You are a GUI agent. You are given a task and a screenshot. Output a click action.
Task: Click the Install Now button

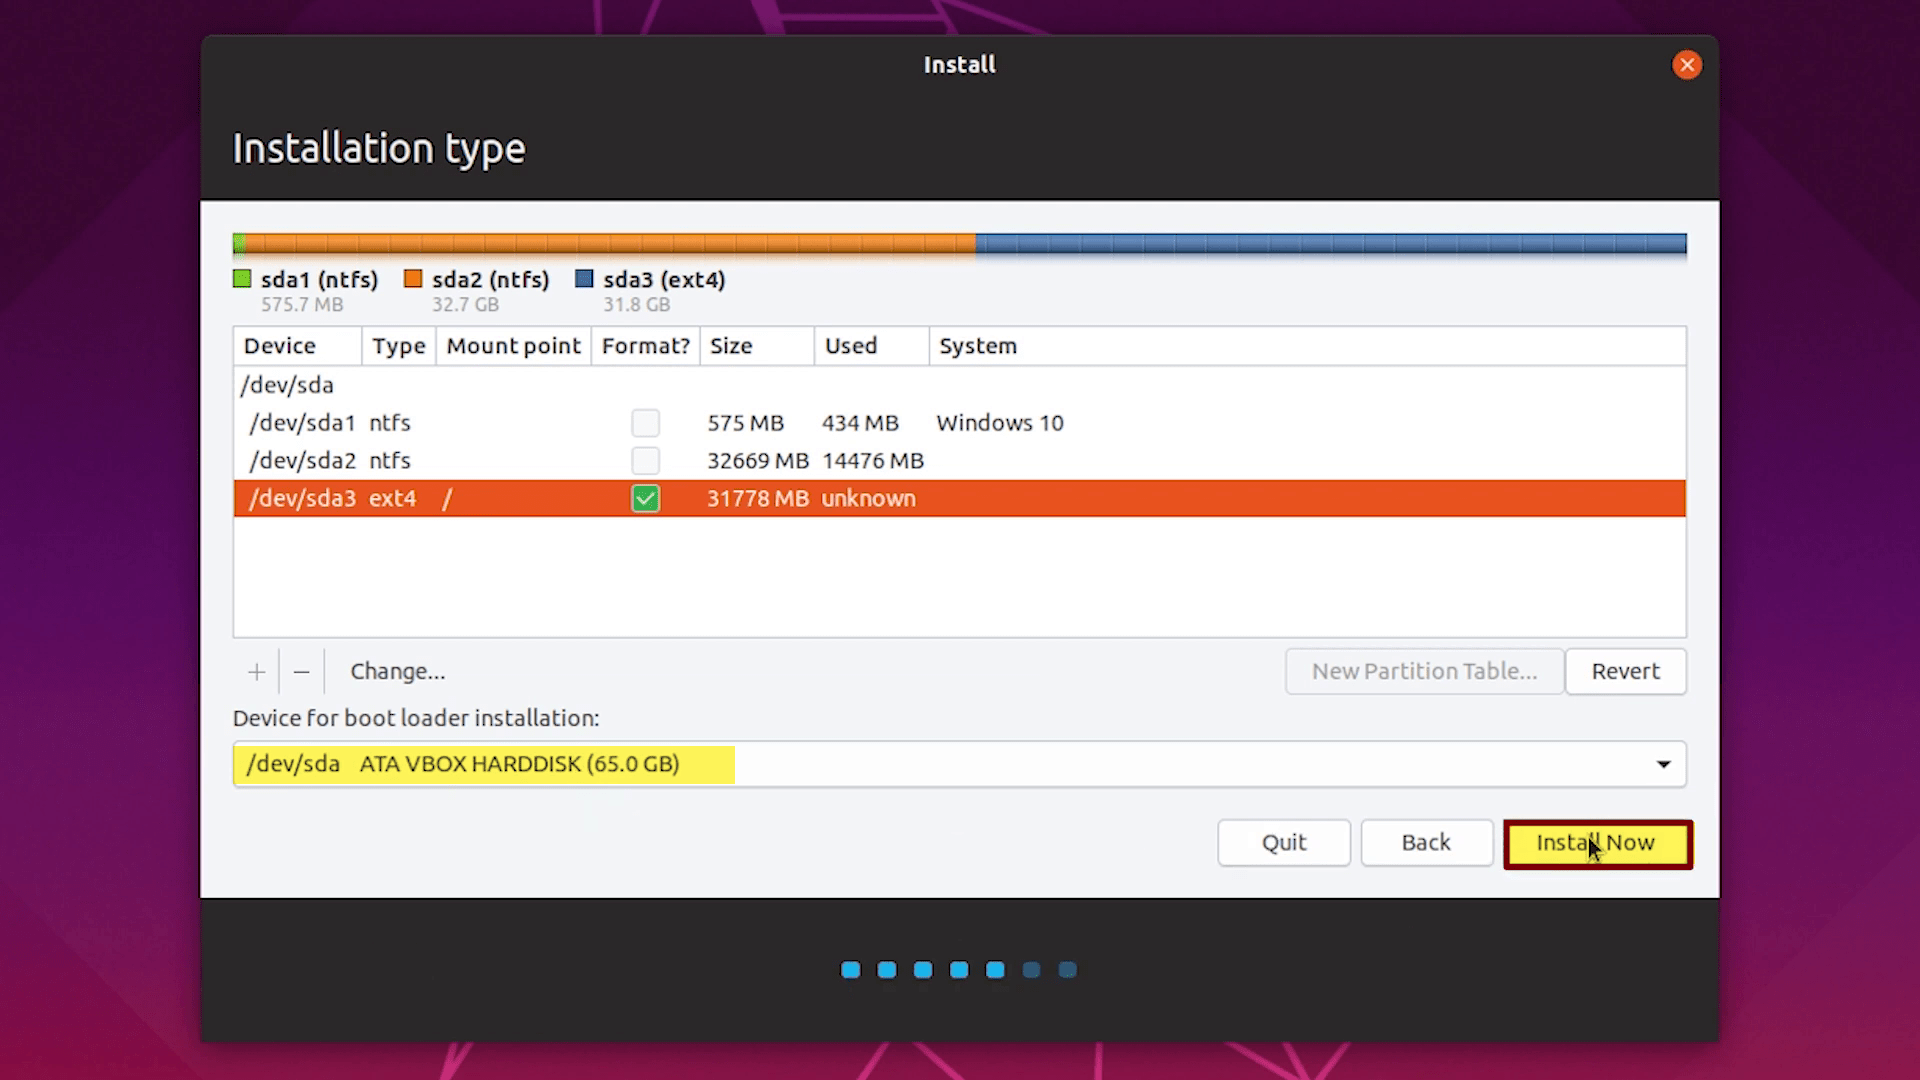(1597, 843)
